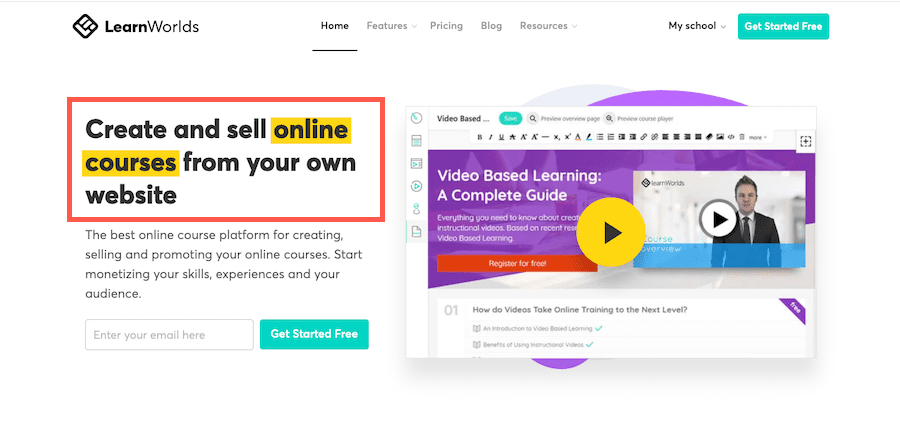The width and height of the screenshot is (900, 424).
Task: Expand the Features dropdown menu
Action: click(x=391, y=26)
